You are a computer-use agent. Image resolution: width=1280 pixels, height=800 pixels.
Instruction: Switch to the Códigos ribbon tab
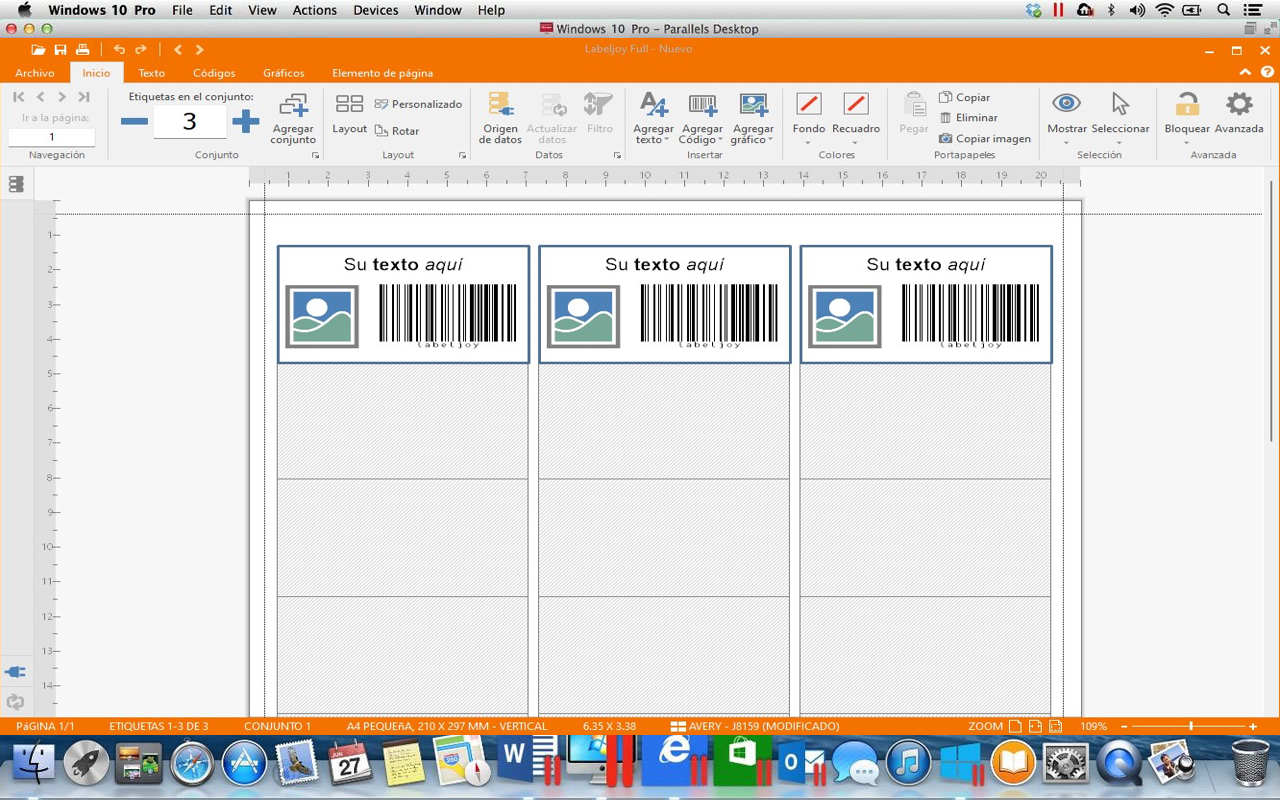(214, 73)
